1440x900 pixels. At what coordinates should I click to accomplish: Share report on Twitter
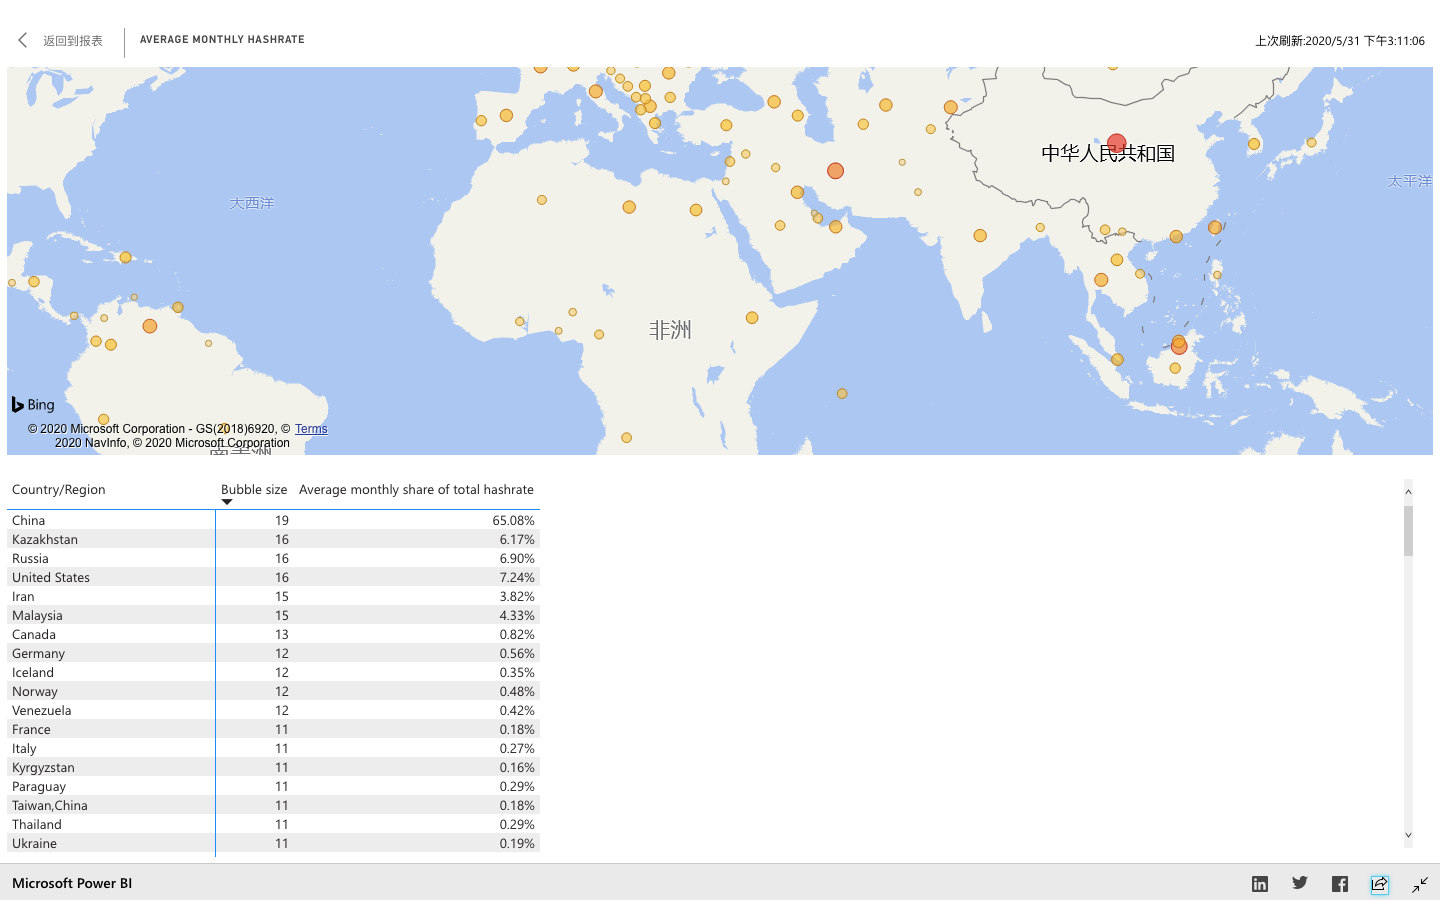[1300, 883]
